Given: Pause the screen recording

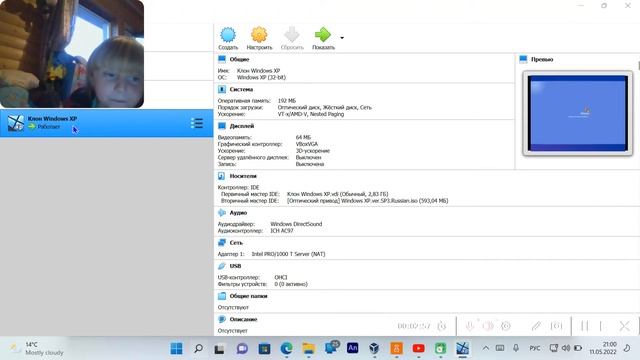Looking at the screenshot, I should [x=584, y=326].
